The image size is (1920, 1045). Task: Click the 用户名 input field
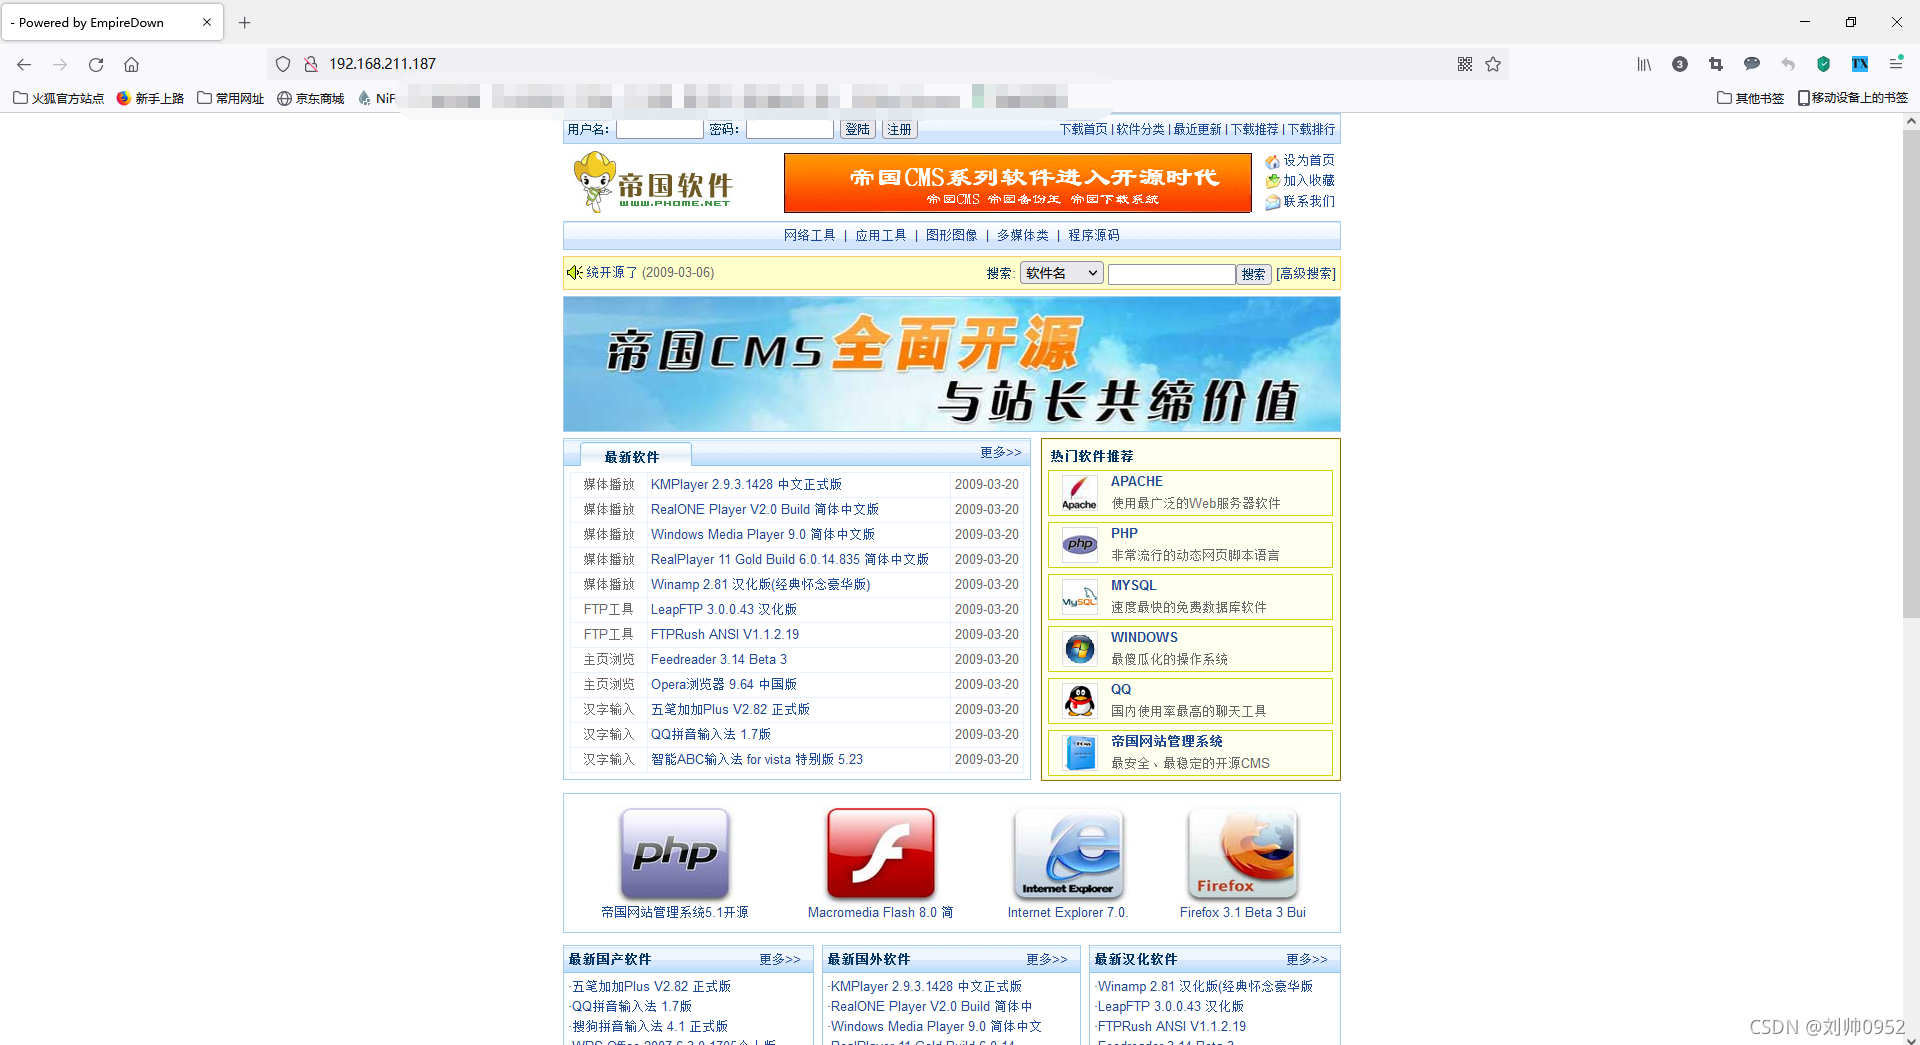[x=659, y=129]
